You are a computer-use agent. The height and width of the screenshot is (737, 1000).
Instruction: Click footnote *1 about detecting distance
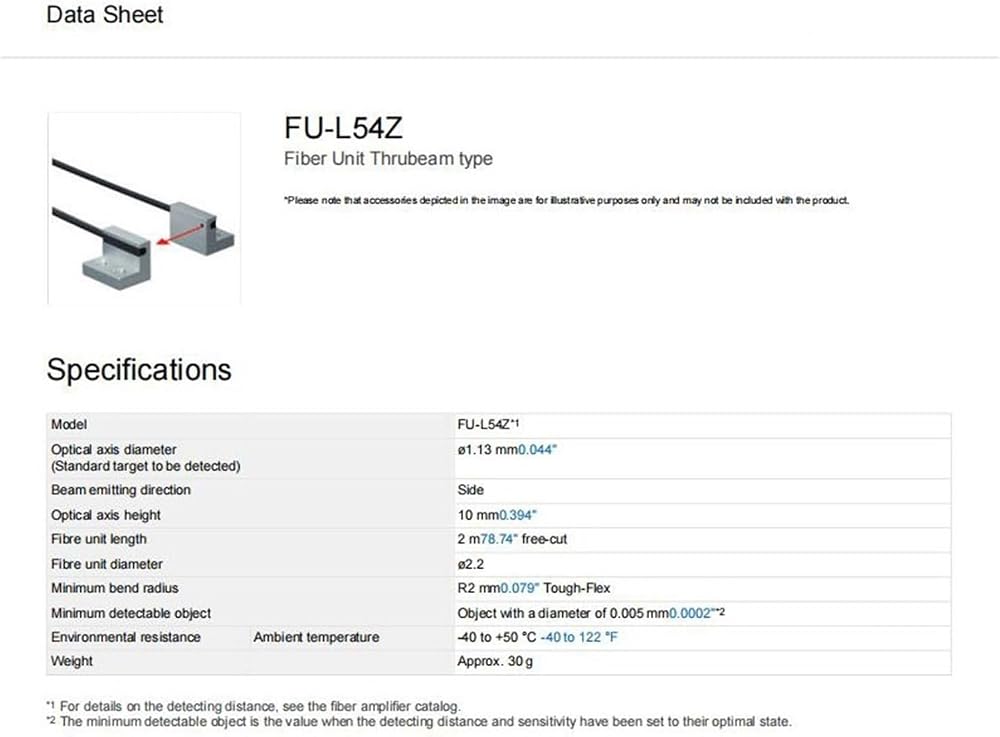point(253,706)
